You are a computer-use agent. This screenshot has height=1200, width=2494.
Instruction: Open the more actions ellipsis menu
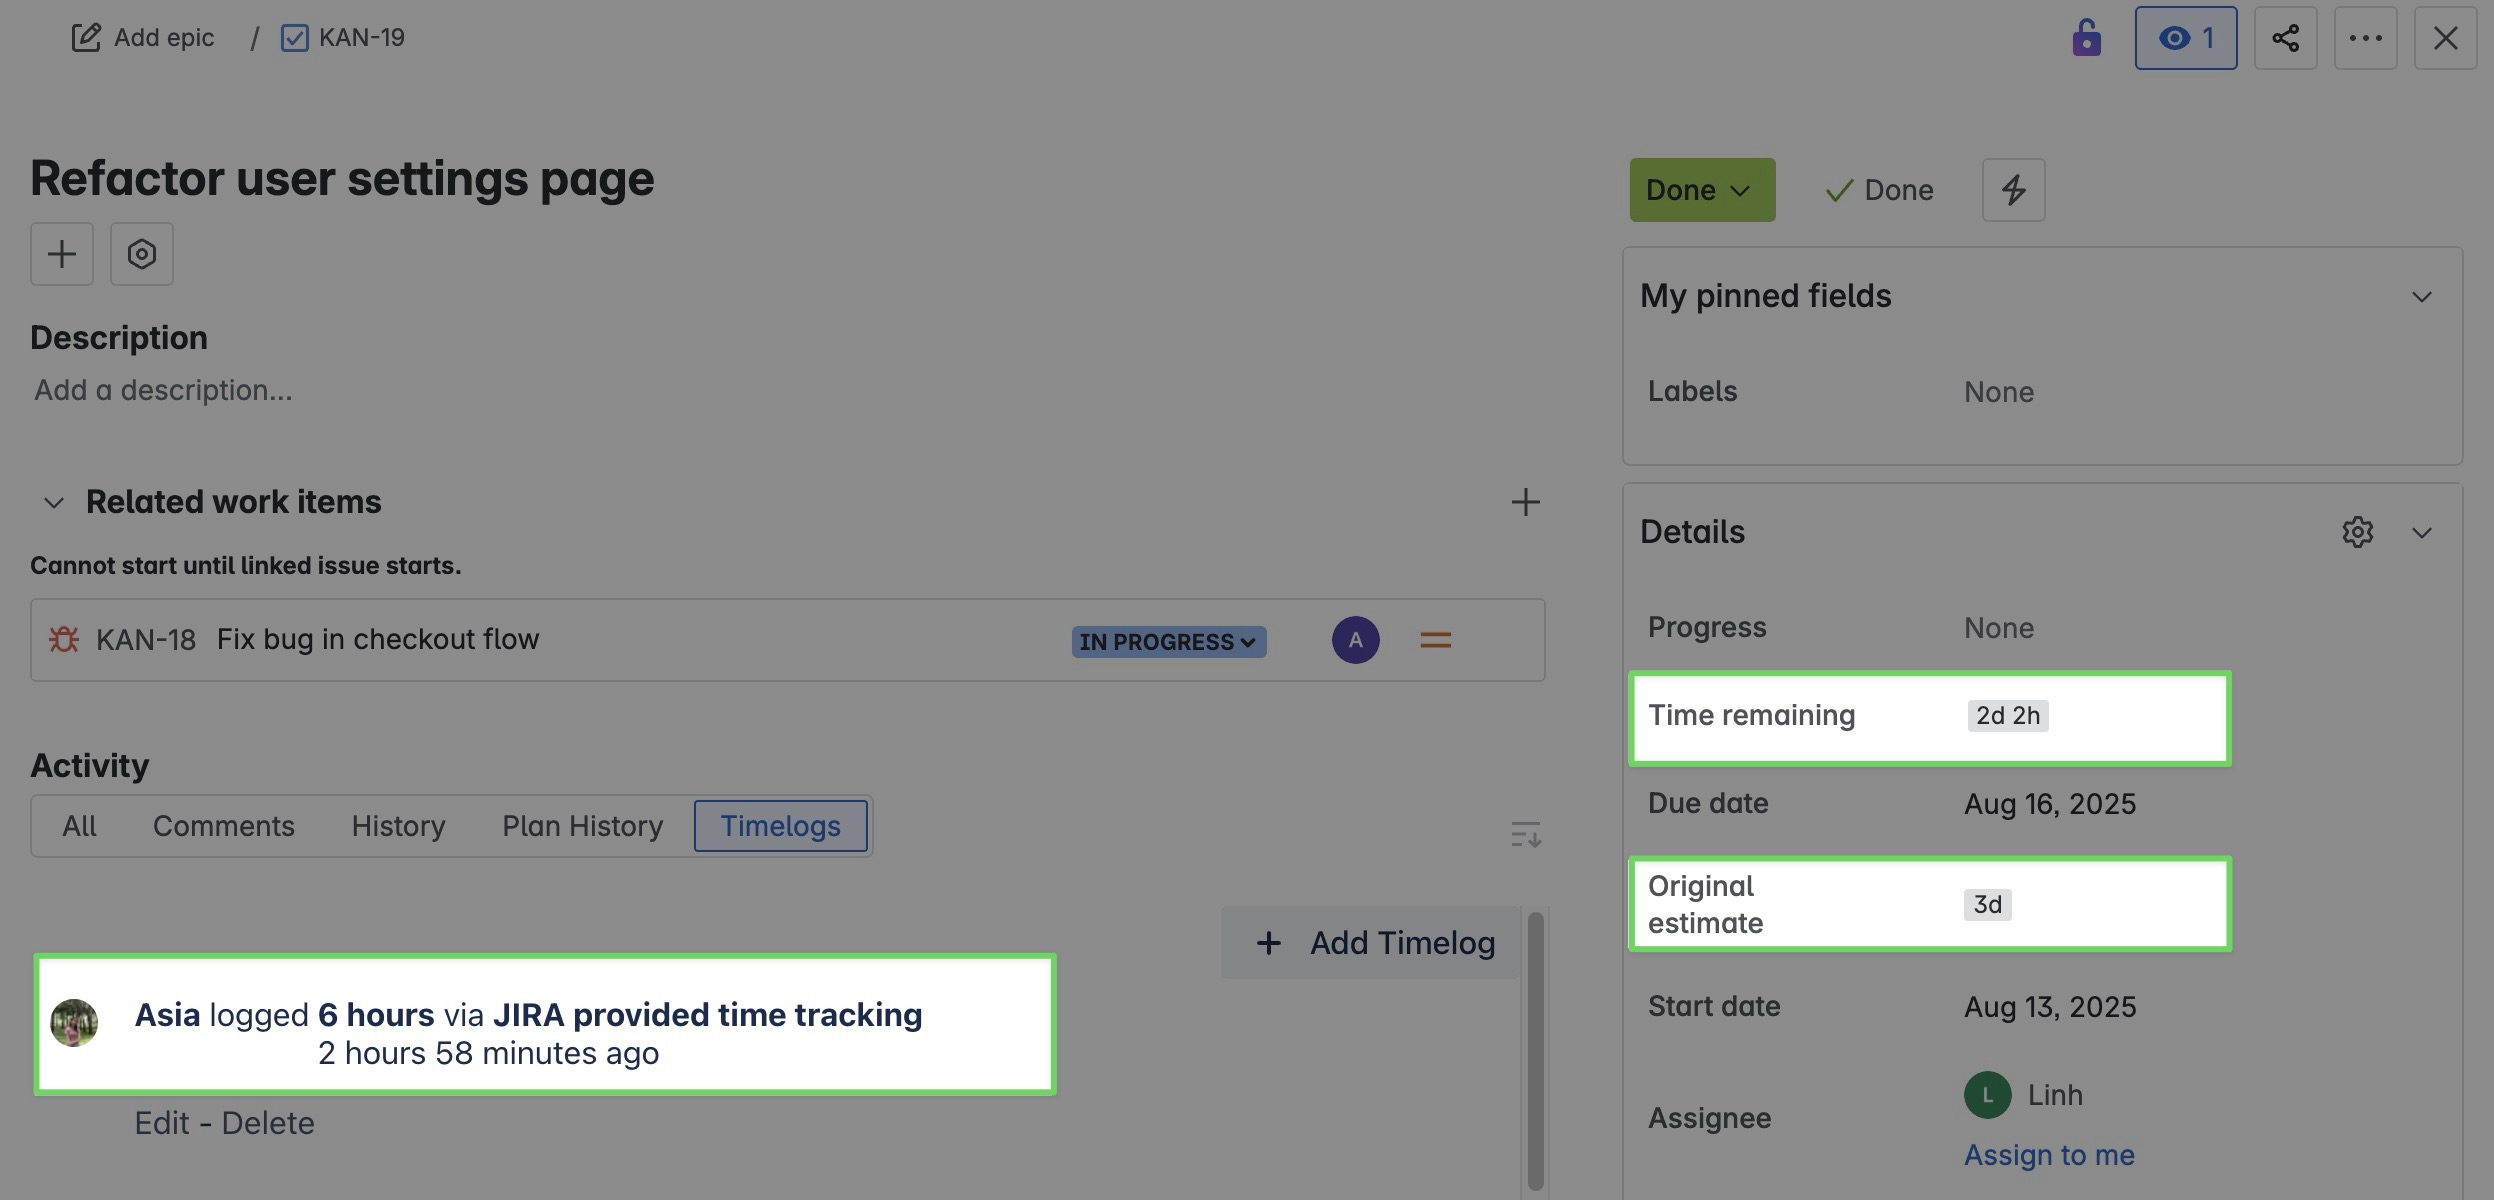pos(2365,38)
